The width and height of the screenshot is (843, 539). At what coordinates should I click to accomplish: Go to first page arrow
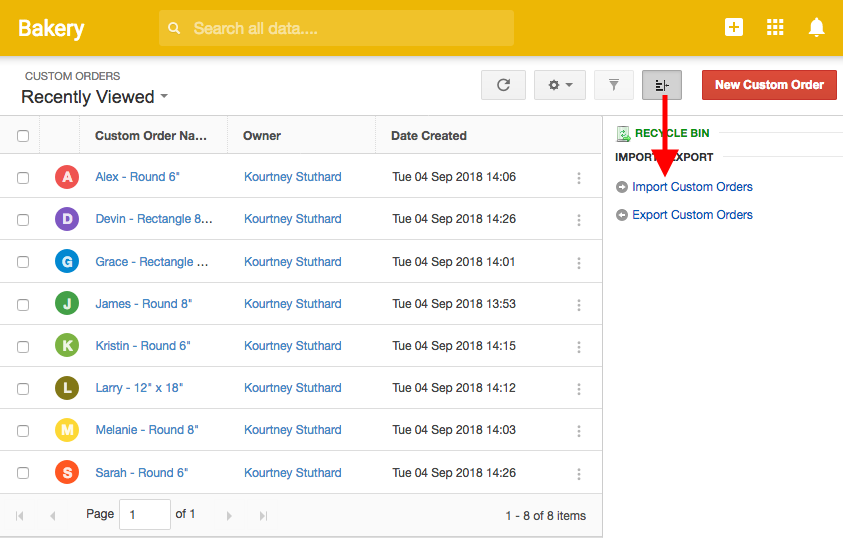20,516
